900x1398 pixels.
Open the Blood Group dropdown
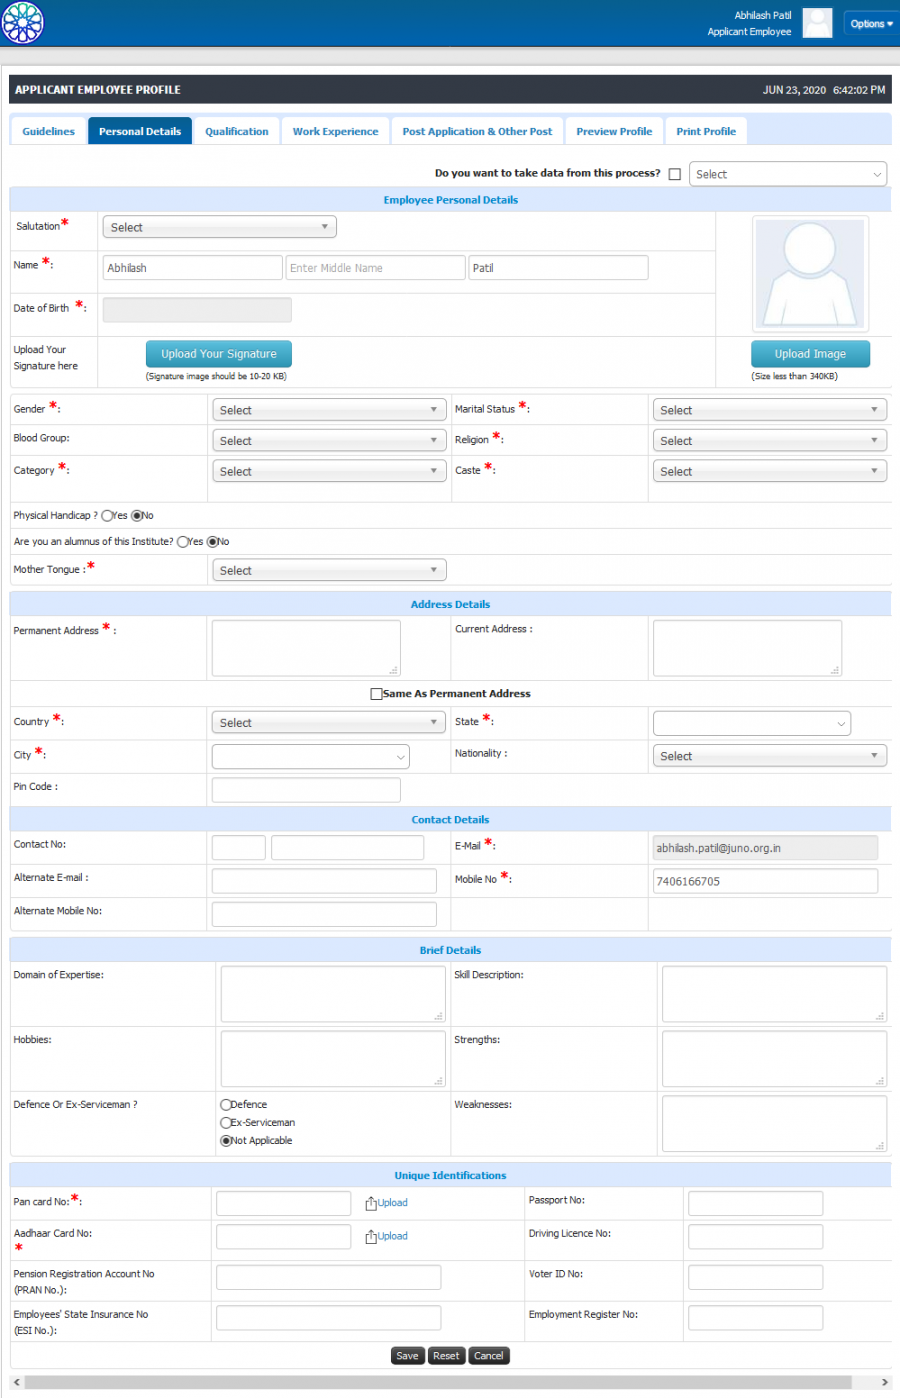[x=329, y=441]
